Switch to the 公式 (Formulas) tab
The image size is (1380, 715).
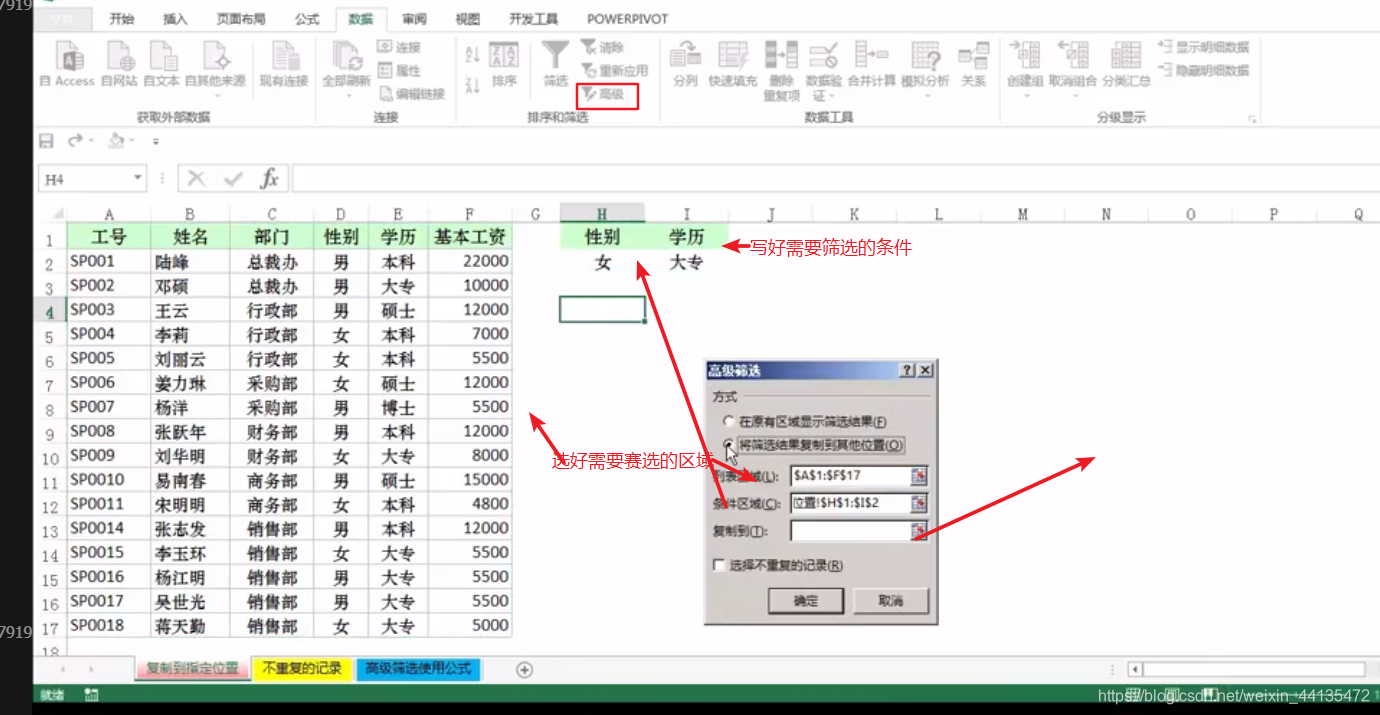[x=307, y=19]
